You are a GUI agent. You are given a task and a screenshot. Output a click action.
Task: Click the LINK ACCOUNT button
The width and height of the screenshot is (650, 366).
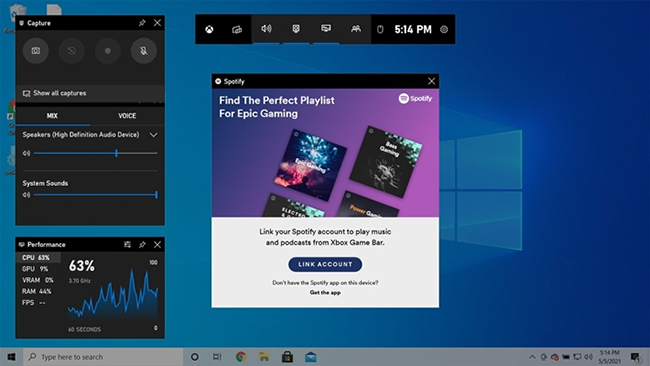325,264
